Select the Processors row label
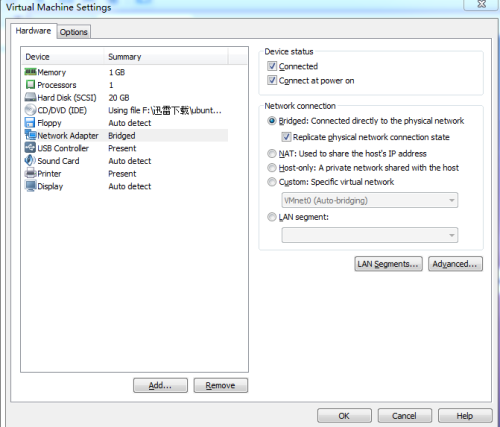Screen dimensions: 500x427 [57, 85]
